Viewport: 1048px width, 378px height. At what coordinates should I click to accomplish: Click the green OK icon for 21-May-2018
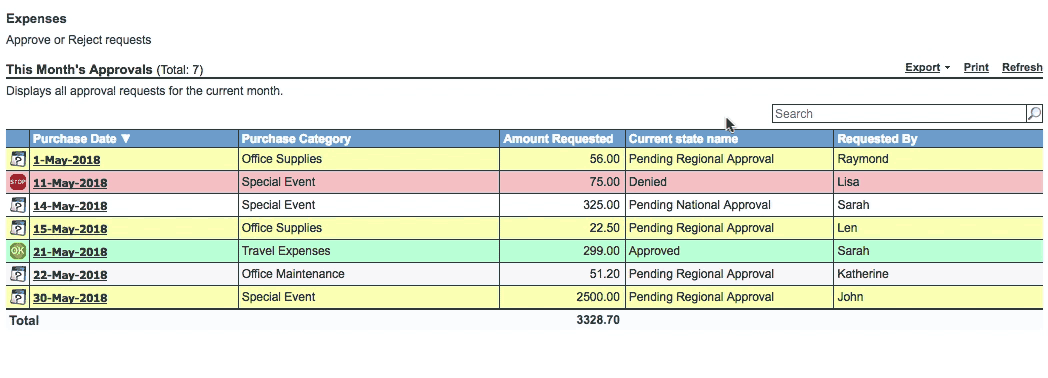tap(18, 251)
